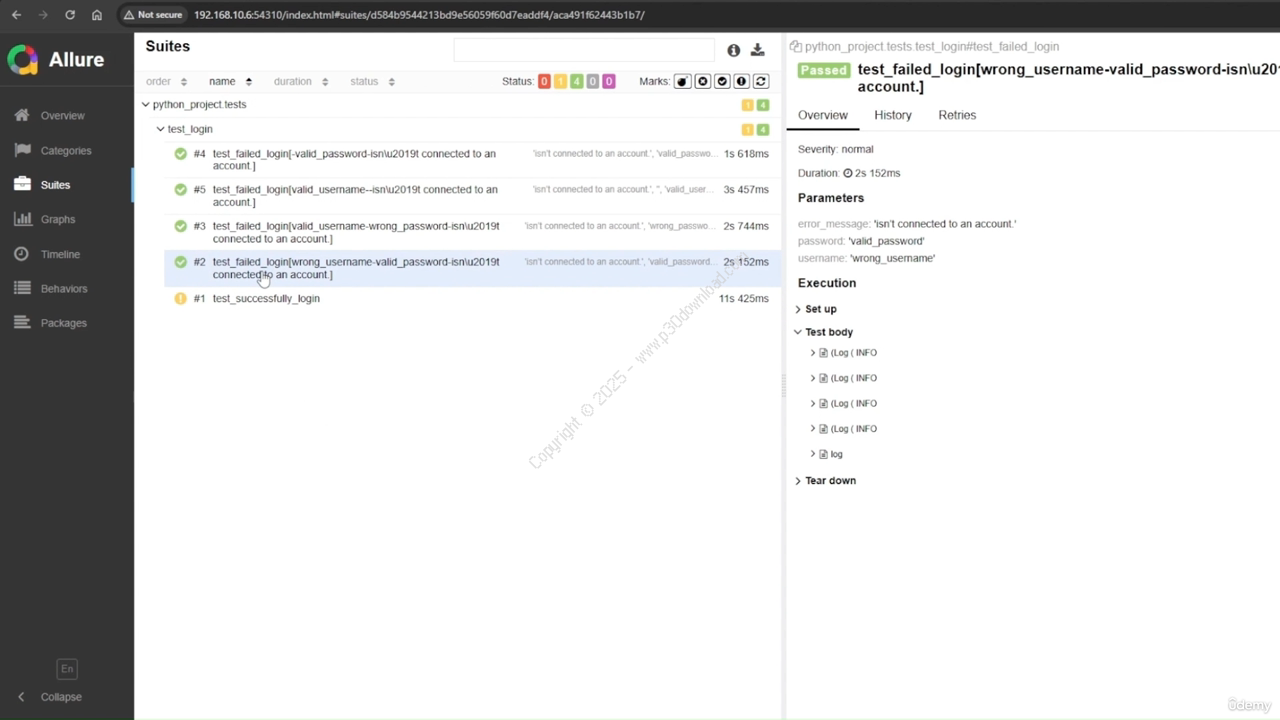Toggle the gray skipped status filter

pyautogui.click(x=592, y=81)
